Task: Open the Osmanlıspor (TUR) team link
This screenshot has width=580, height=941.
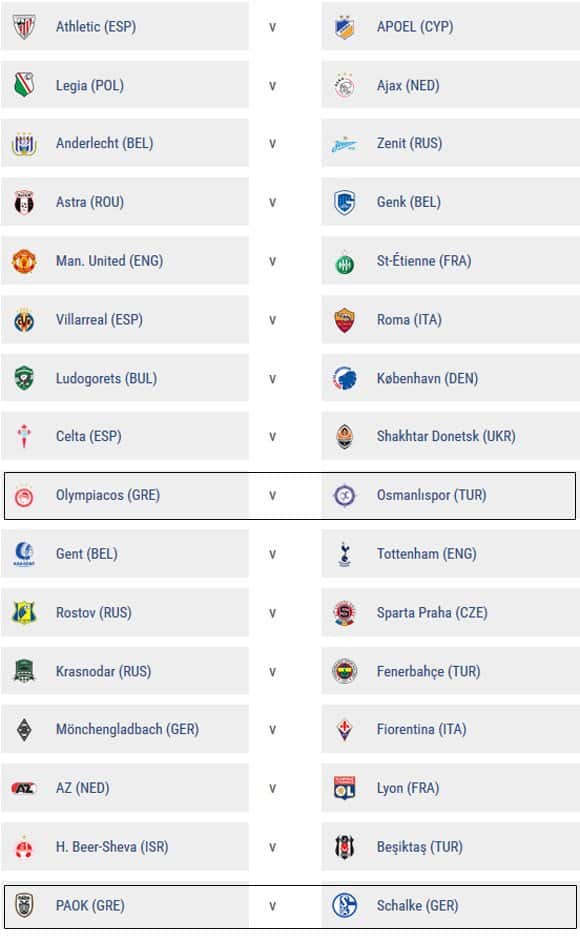Action: point(432,495)
